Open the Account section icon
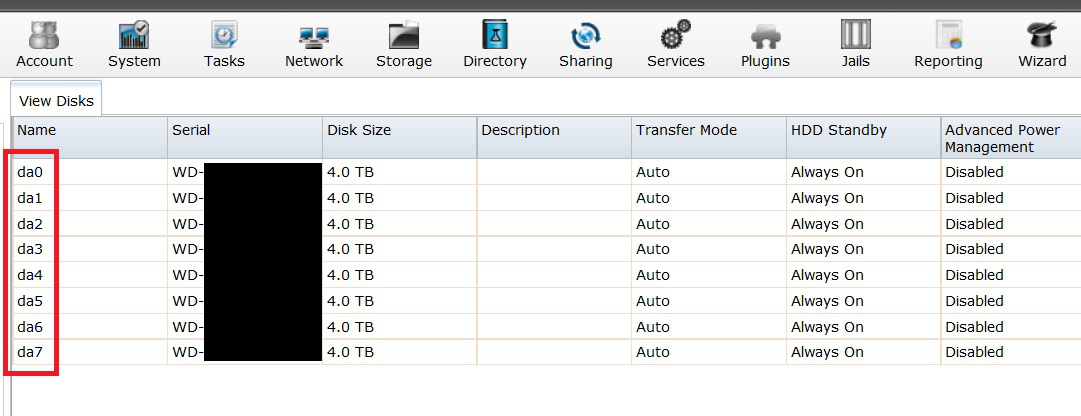Viewport: 1081px width, 416px height. (44, 37)
